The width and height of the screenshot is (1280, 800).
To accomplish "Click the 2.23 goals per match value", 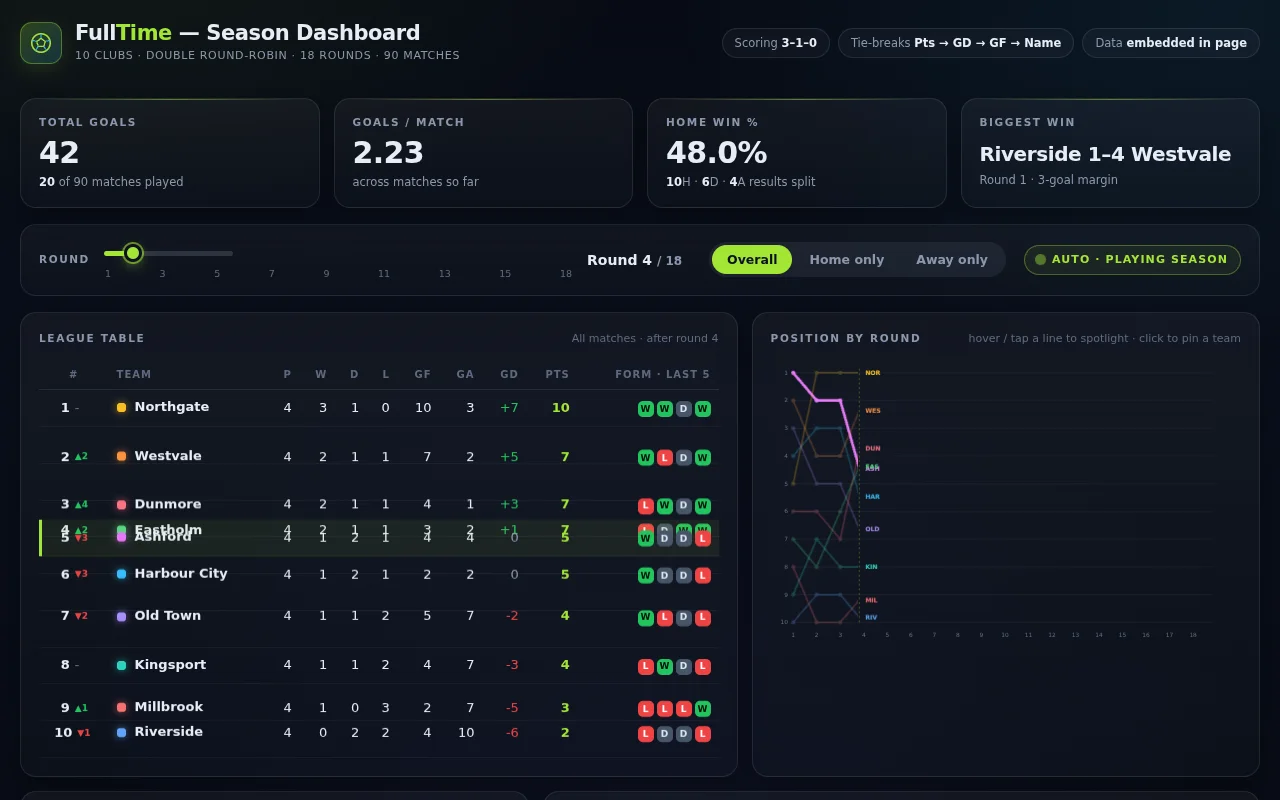I will [388, 153].
